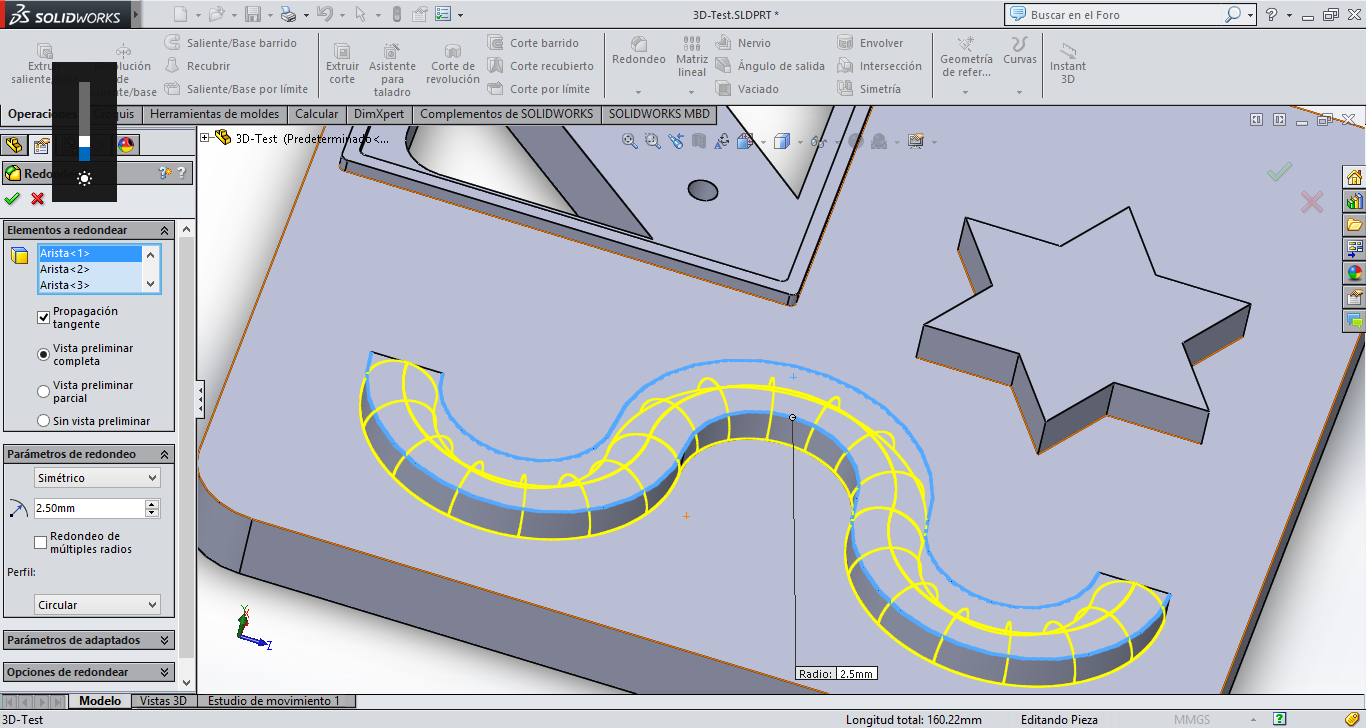Click the large red X in the viewport corner
The width and height of the screenshot is (1366, 728).
click(x=1312, y=202)
